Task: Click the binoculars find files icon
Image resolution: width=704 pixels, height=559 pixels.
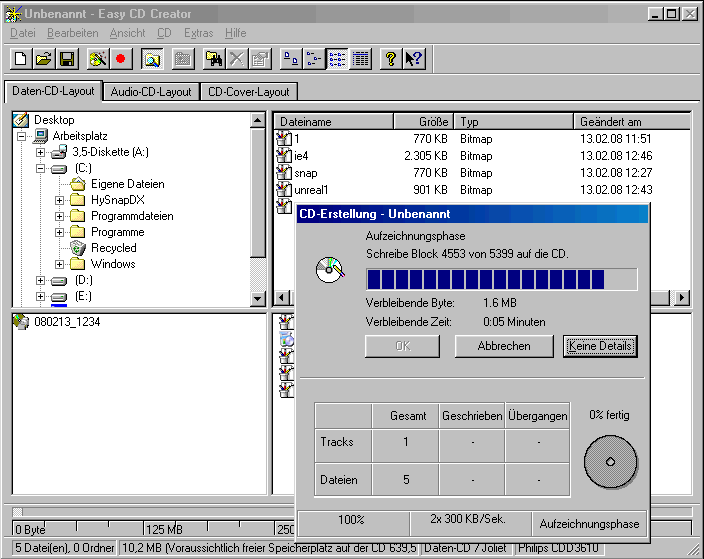Action: pos(214,59)
